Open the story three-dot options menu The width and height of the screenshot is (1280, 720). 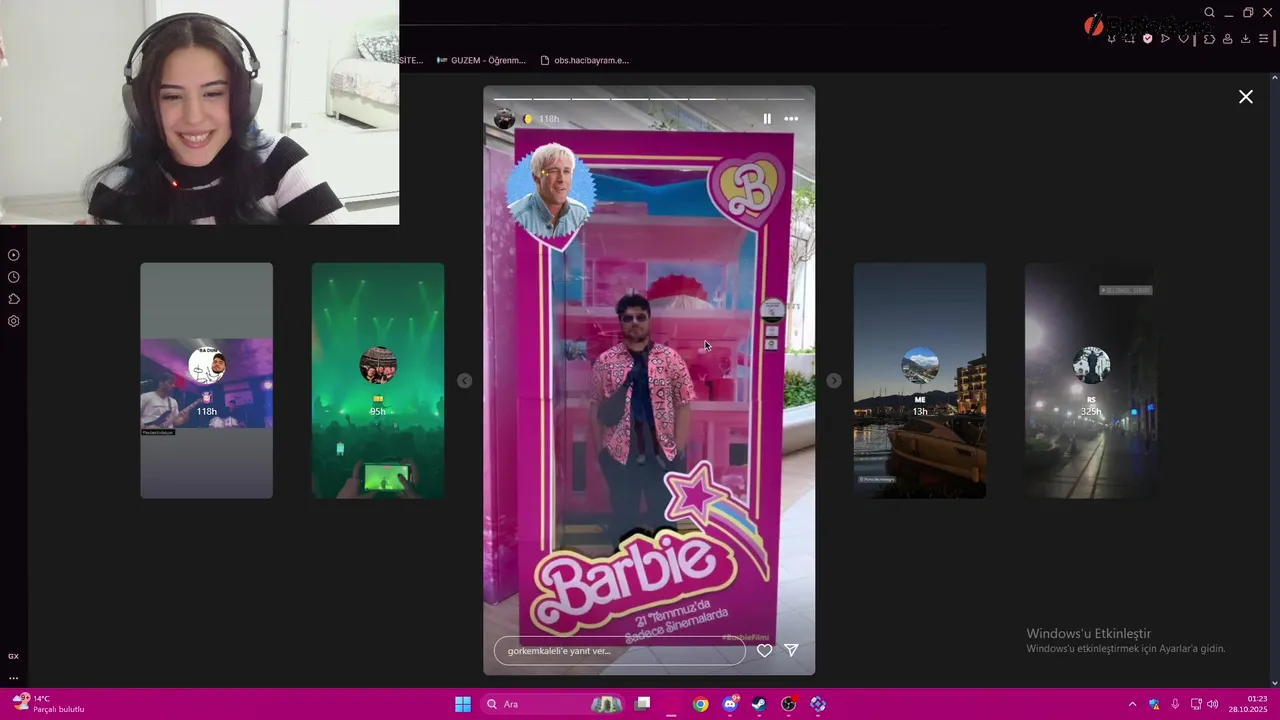tap(791, 119)
